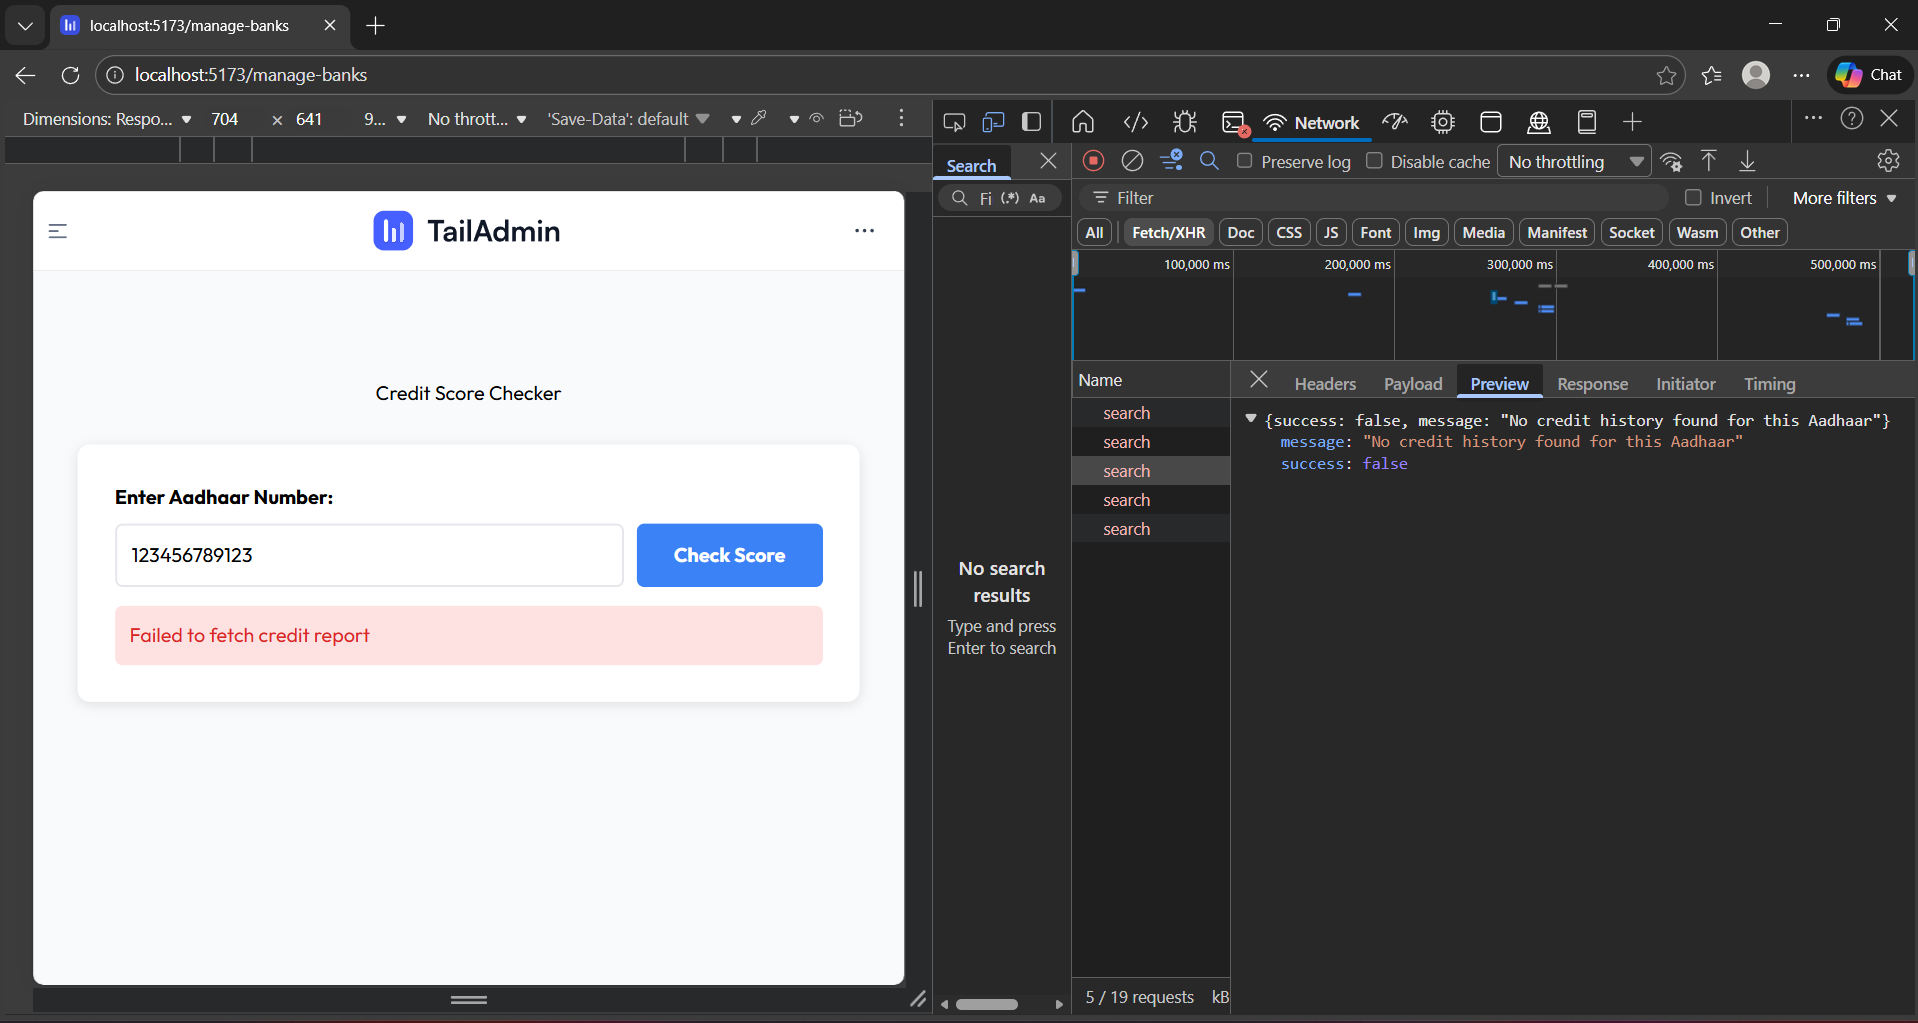
Task: Tick the Invert filter checkbox
Action: click(x=1693, y=198)
